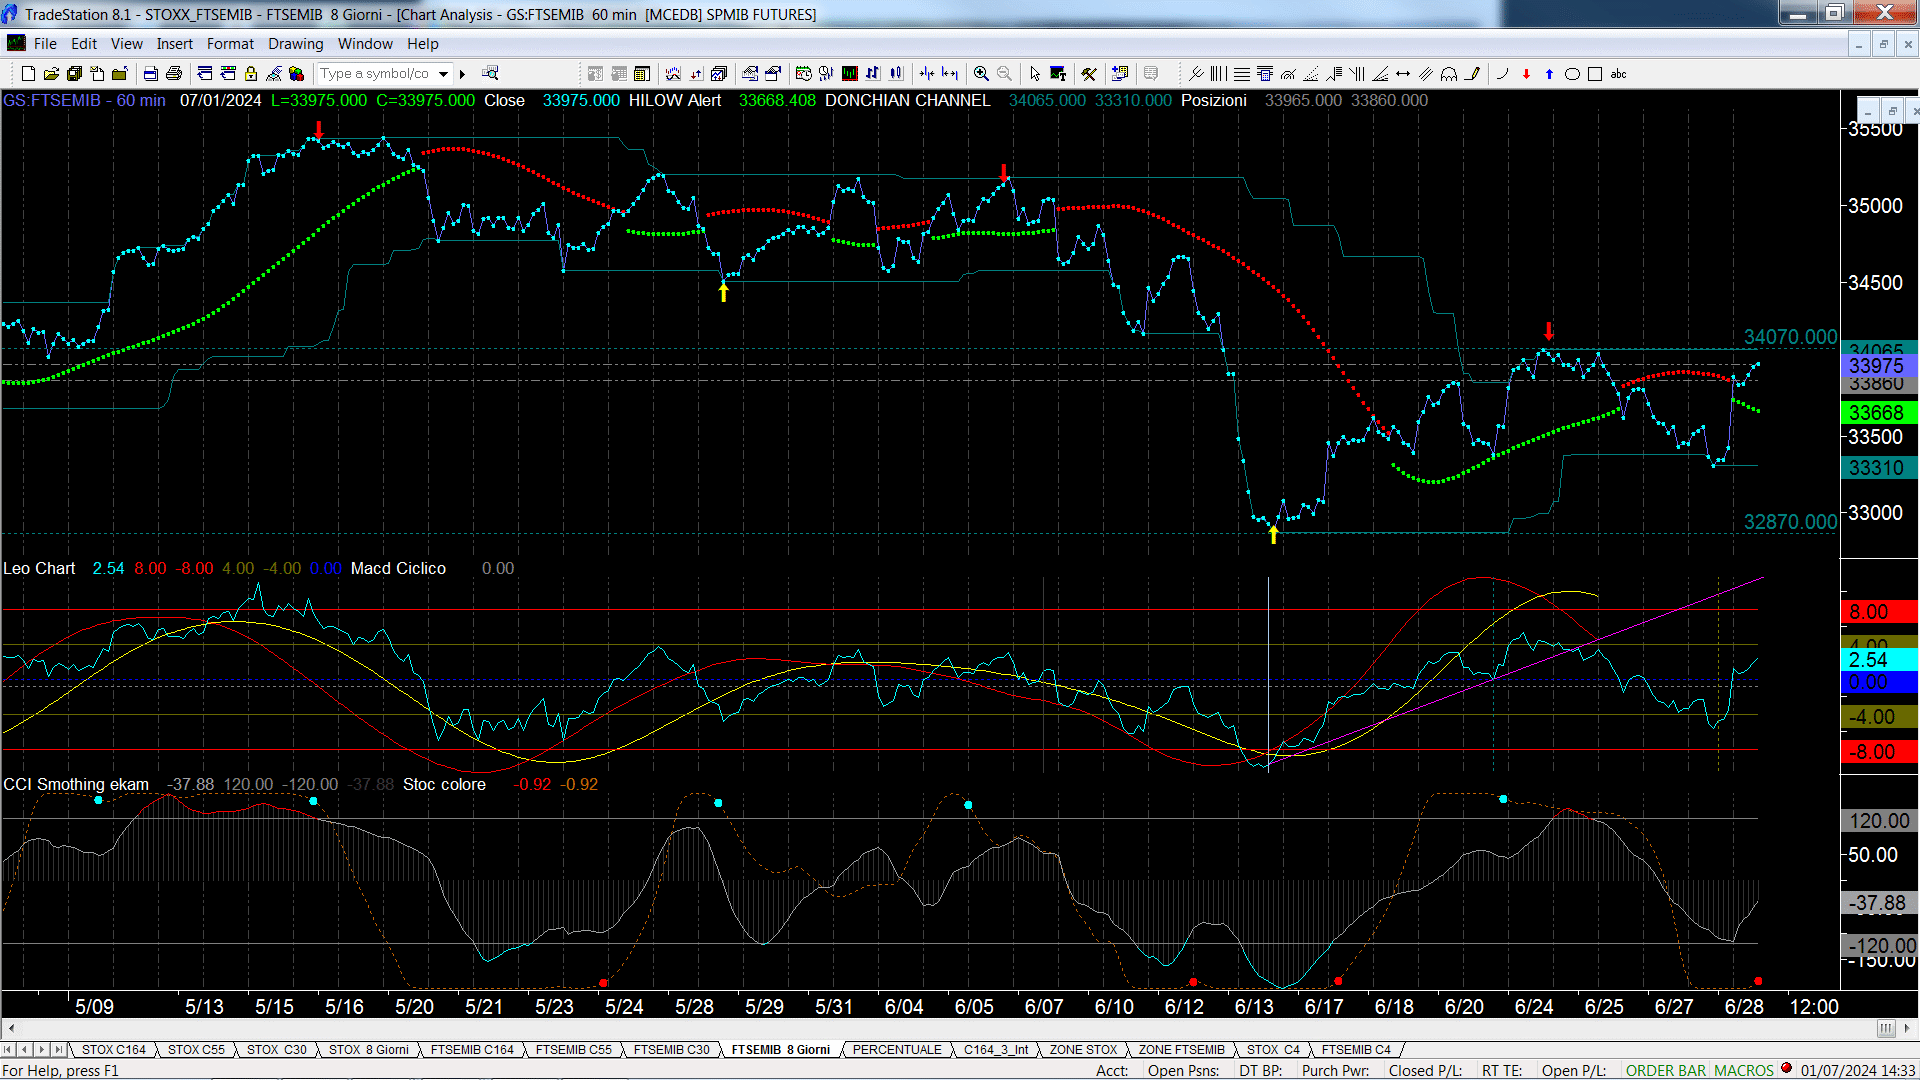Select the Ellipse drawing tool
Viewport: 1920px width, 1080px height.
click(1572, 73)
